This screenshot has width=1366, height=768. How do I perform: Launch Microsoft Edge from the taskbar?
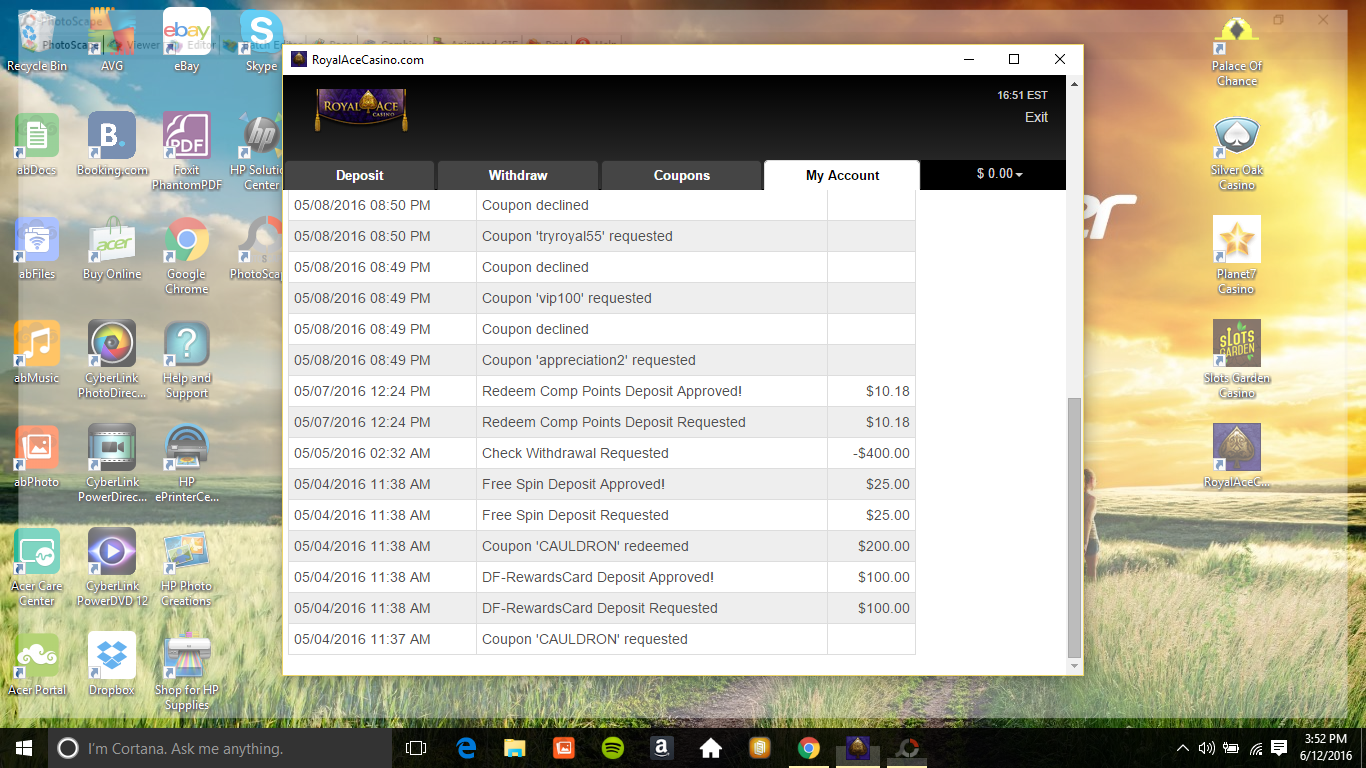[466, 748]
